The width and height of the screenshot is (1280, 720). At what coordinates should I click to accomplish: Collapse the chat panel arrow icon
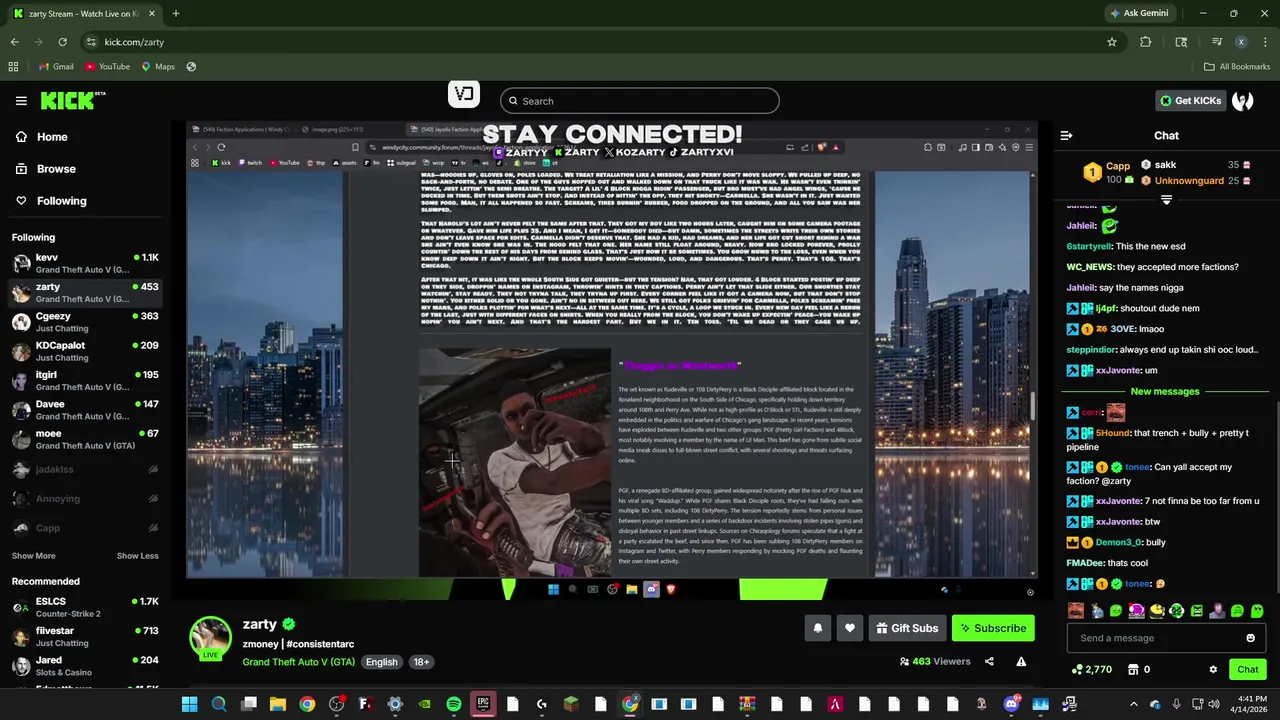(x=1066, y=135)
